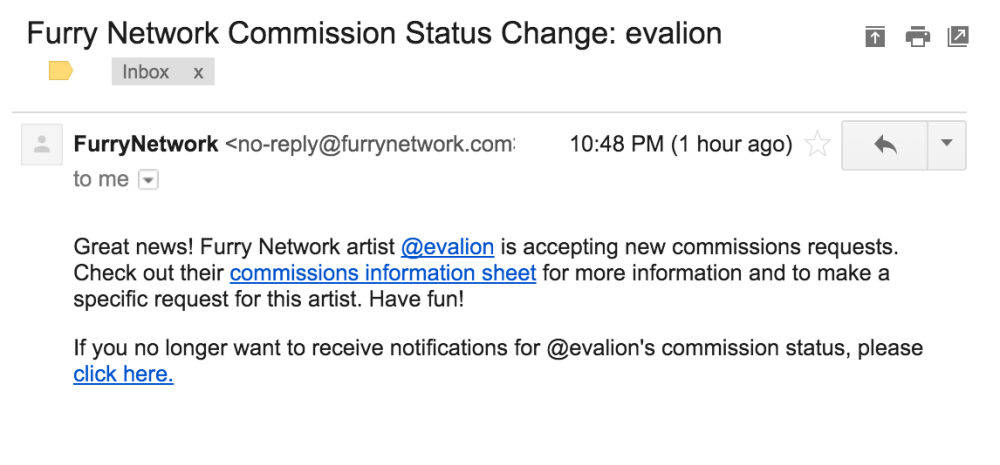The height and width of the screenshot is (465, 1000).
Task: Click the FurryNetwork sender name
Action: point(146,145)
